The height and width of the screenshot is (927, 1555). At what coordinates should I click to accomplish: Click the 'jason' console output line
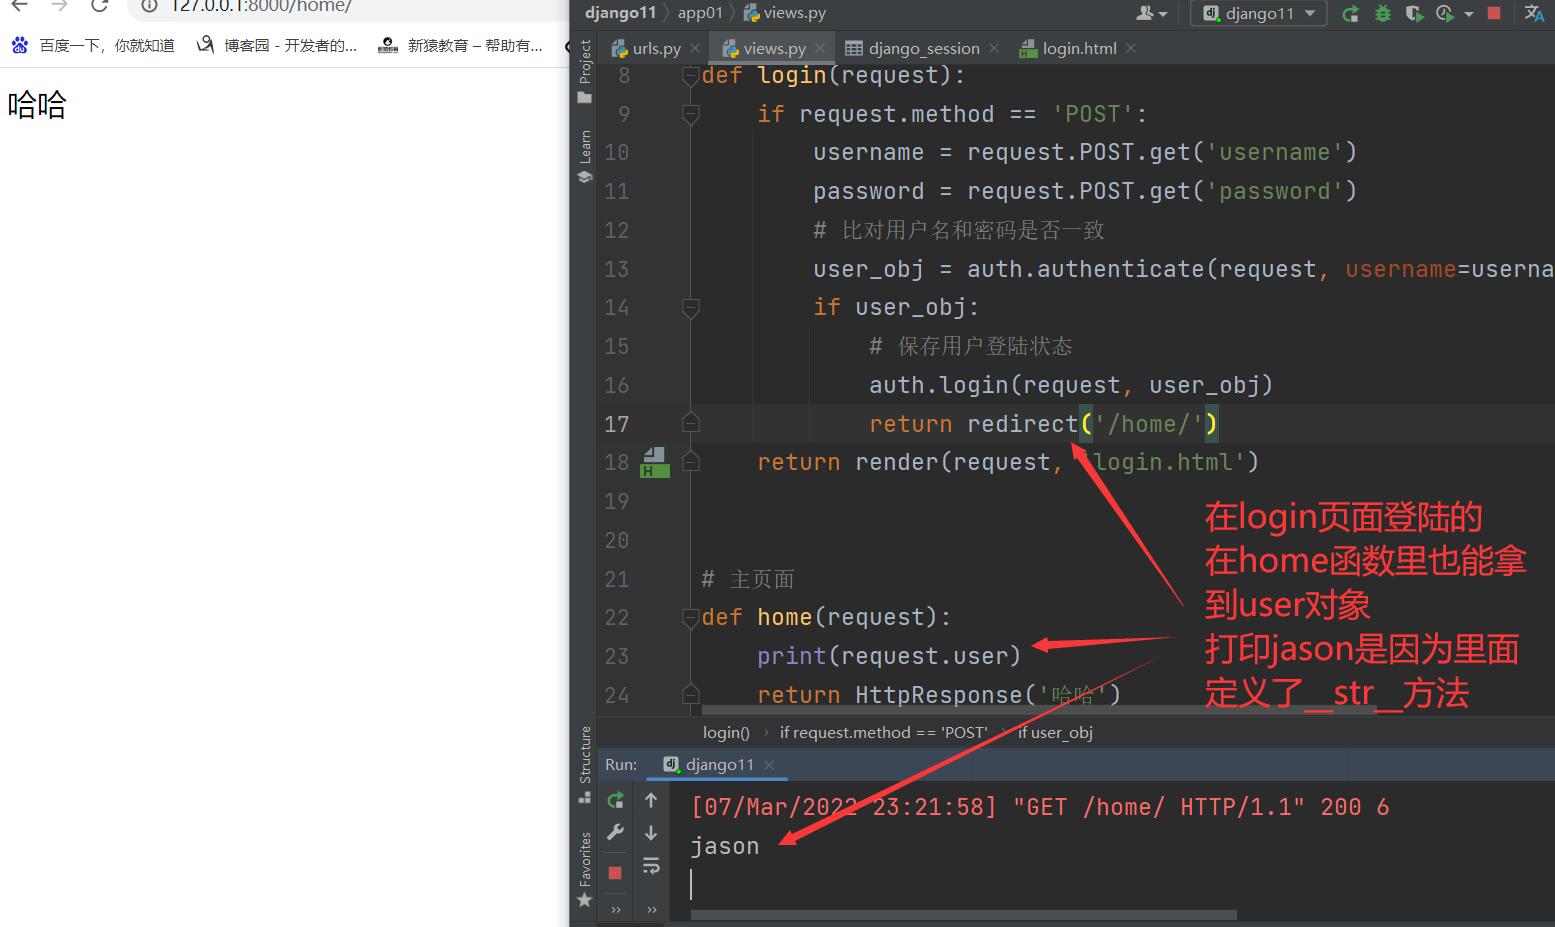725,846
